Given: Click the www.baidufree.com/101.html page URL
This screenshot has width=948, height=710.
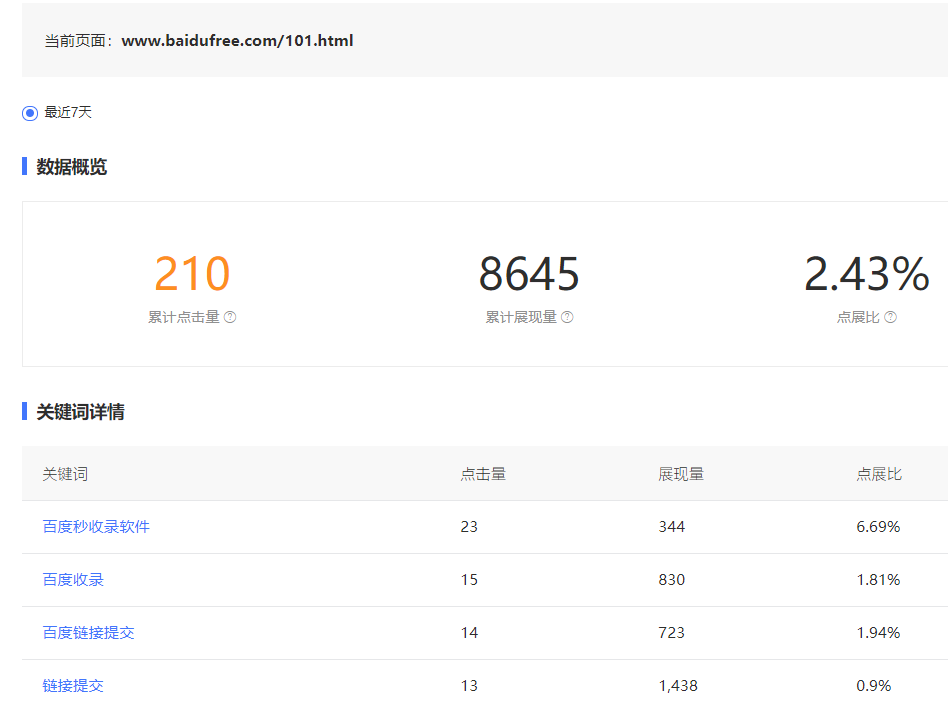Looking at the screenshot, I should pyautogui.click(x=237, y=41).
